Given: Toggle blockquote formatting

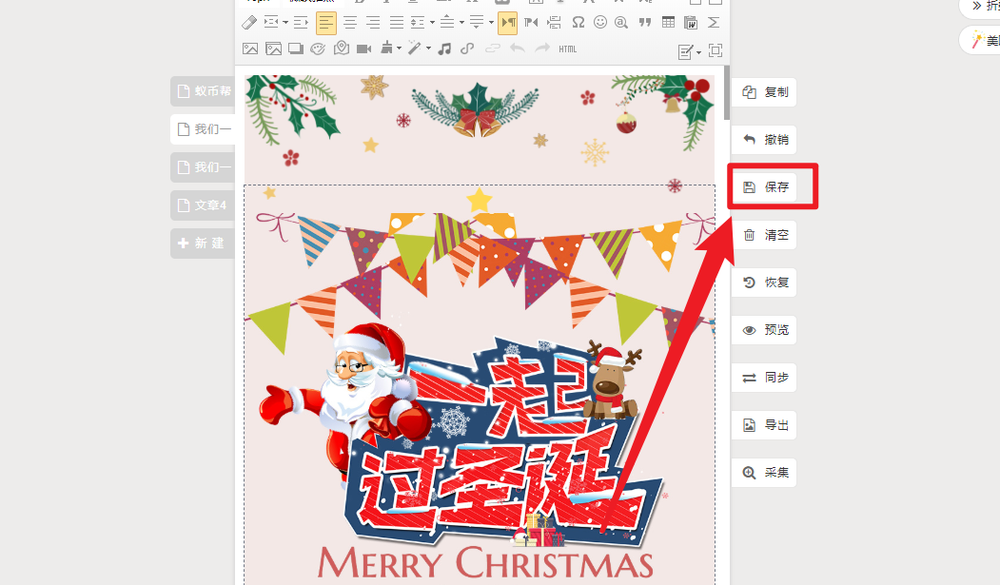Looking at the screenshot, I should (x=645, y=23).
